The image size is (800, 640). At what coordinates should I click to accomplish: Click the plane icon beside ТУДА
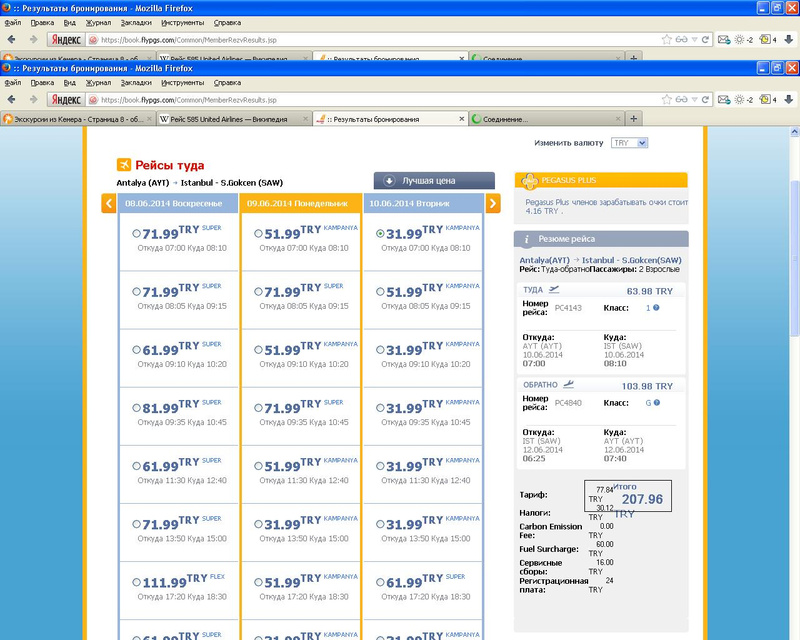pyautogui.click(x=553, y=291)
